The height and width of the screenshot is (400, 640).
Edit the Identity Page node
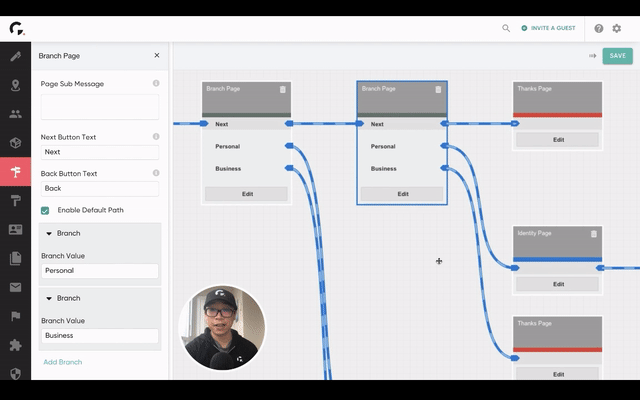coord(558,284)
